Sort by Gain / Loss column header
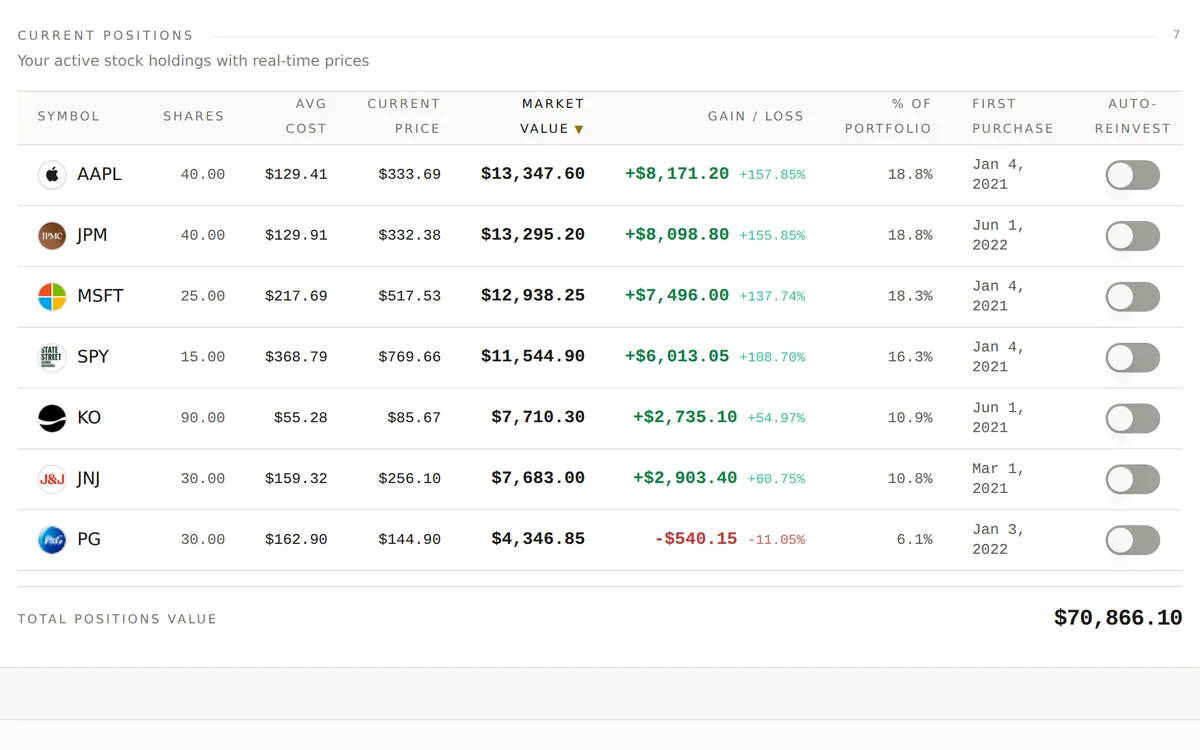This screenshot has height=750, width=1200. pyautogui.click(x=756, y=116)
